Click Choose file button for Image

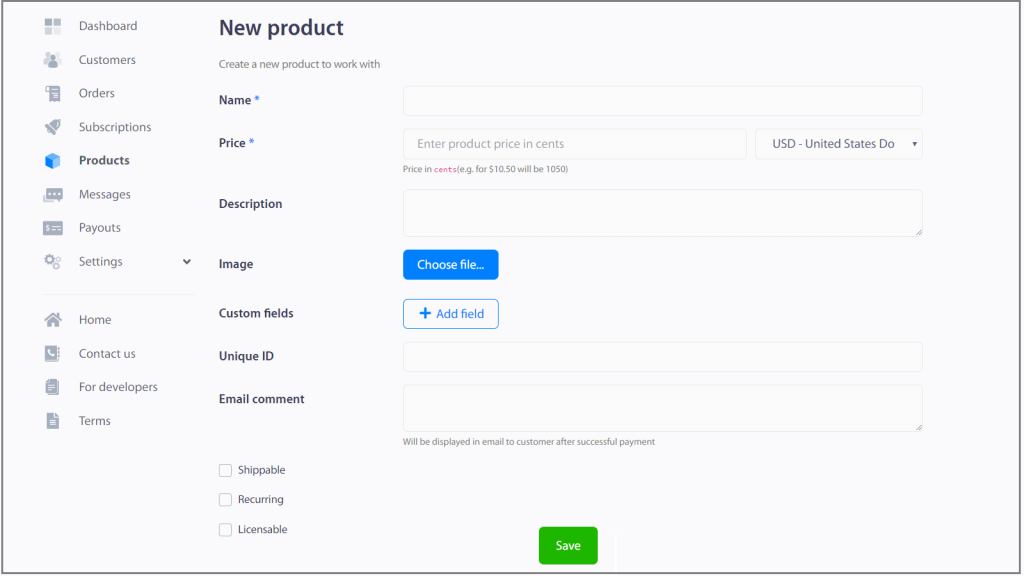[x=451, y=264]
